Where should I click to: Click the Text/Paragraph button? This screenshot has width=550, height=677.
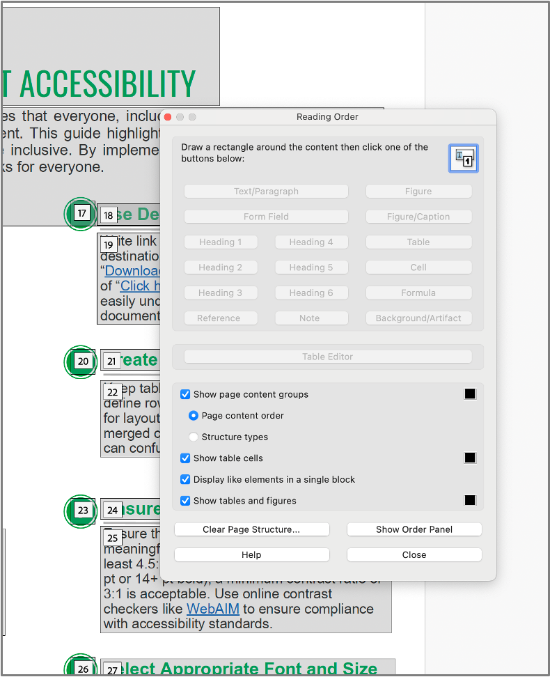point(266,191)
